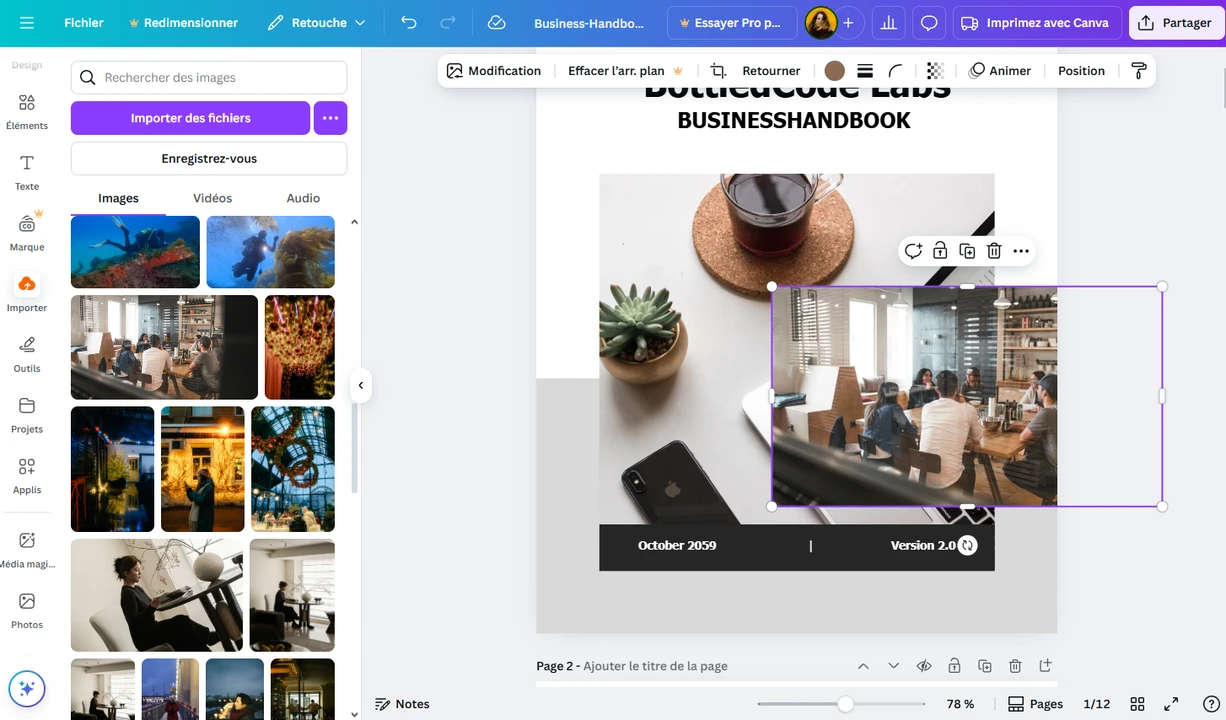Open transparency checkerboard option

click(x=935, y=71)
